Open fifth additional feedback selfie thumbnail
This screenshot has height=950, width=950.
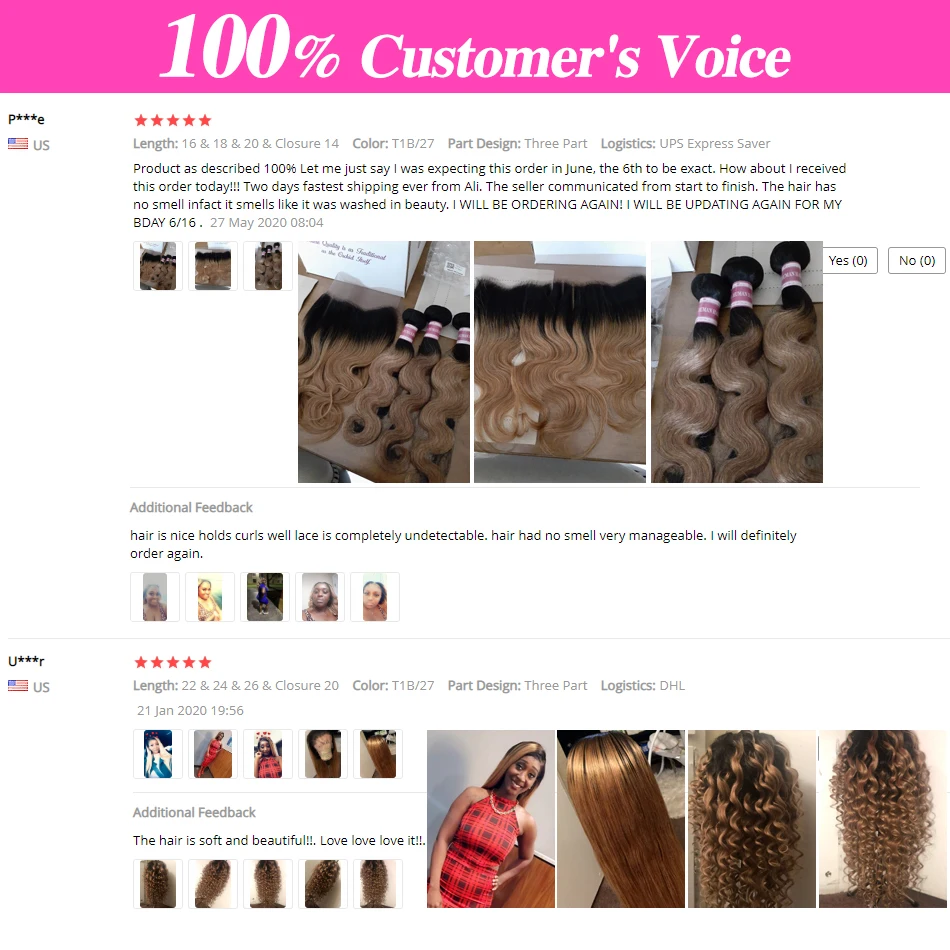375,597
